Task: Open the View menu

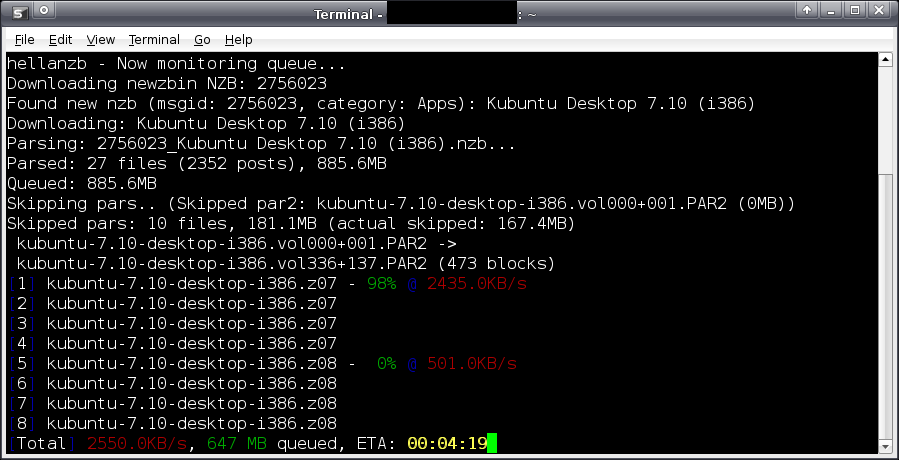Action: (x=101, y=40)
